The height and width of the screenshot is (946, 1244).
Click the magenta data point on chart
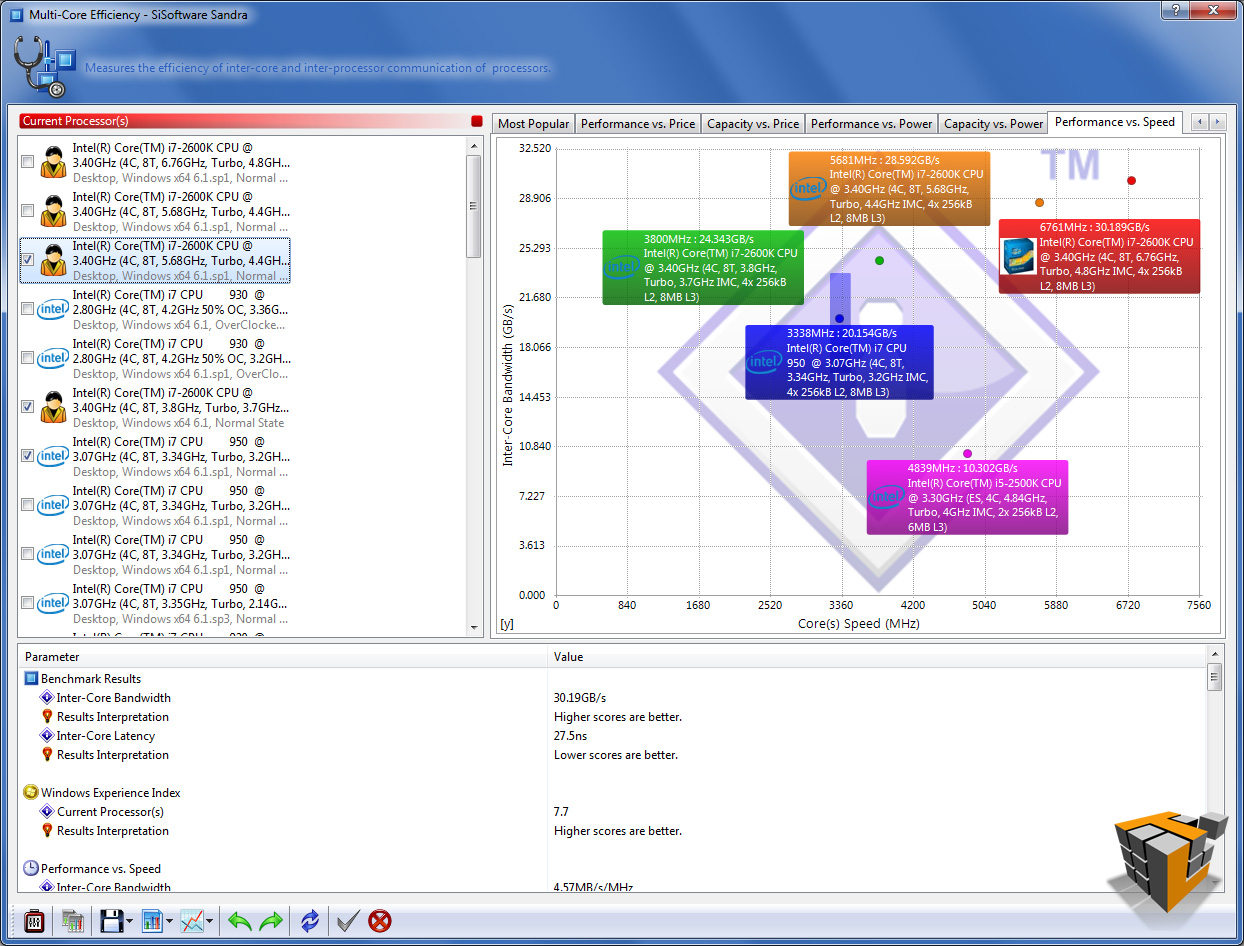(x=967, y=454)
